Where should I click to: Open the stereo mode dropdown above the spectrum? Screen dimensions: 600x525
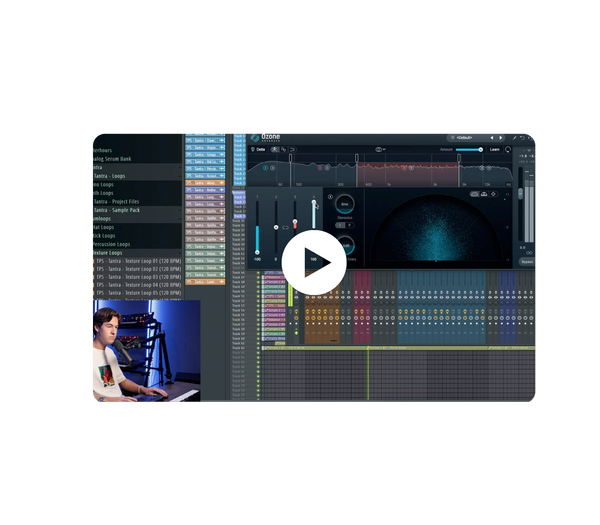(x=380, y=150)
